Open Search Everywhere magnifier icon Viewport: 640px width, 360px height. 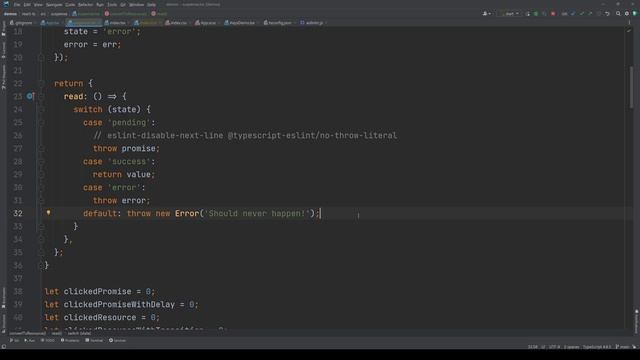[x=618, y=13]
